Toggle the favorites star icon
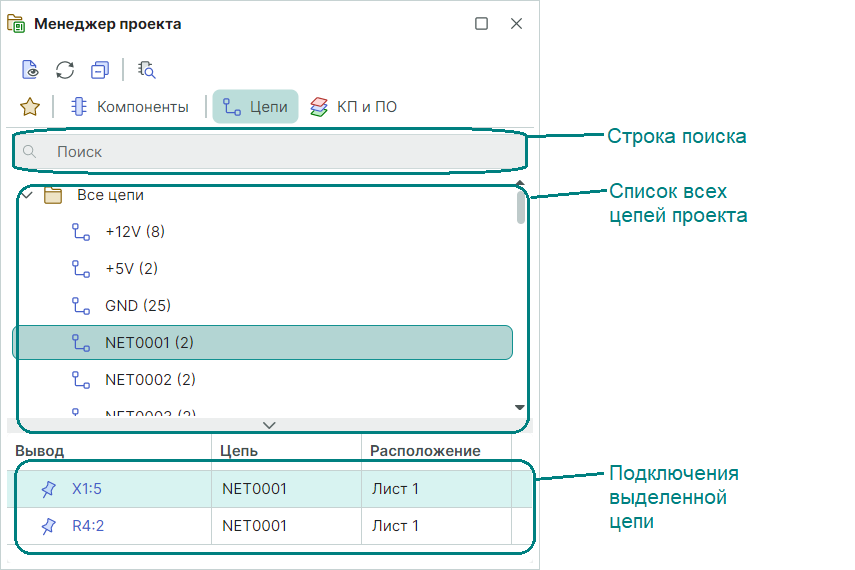 pos(30,107)
